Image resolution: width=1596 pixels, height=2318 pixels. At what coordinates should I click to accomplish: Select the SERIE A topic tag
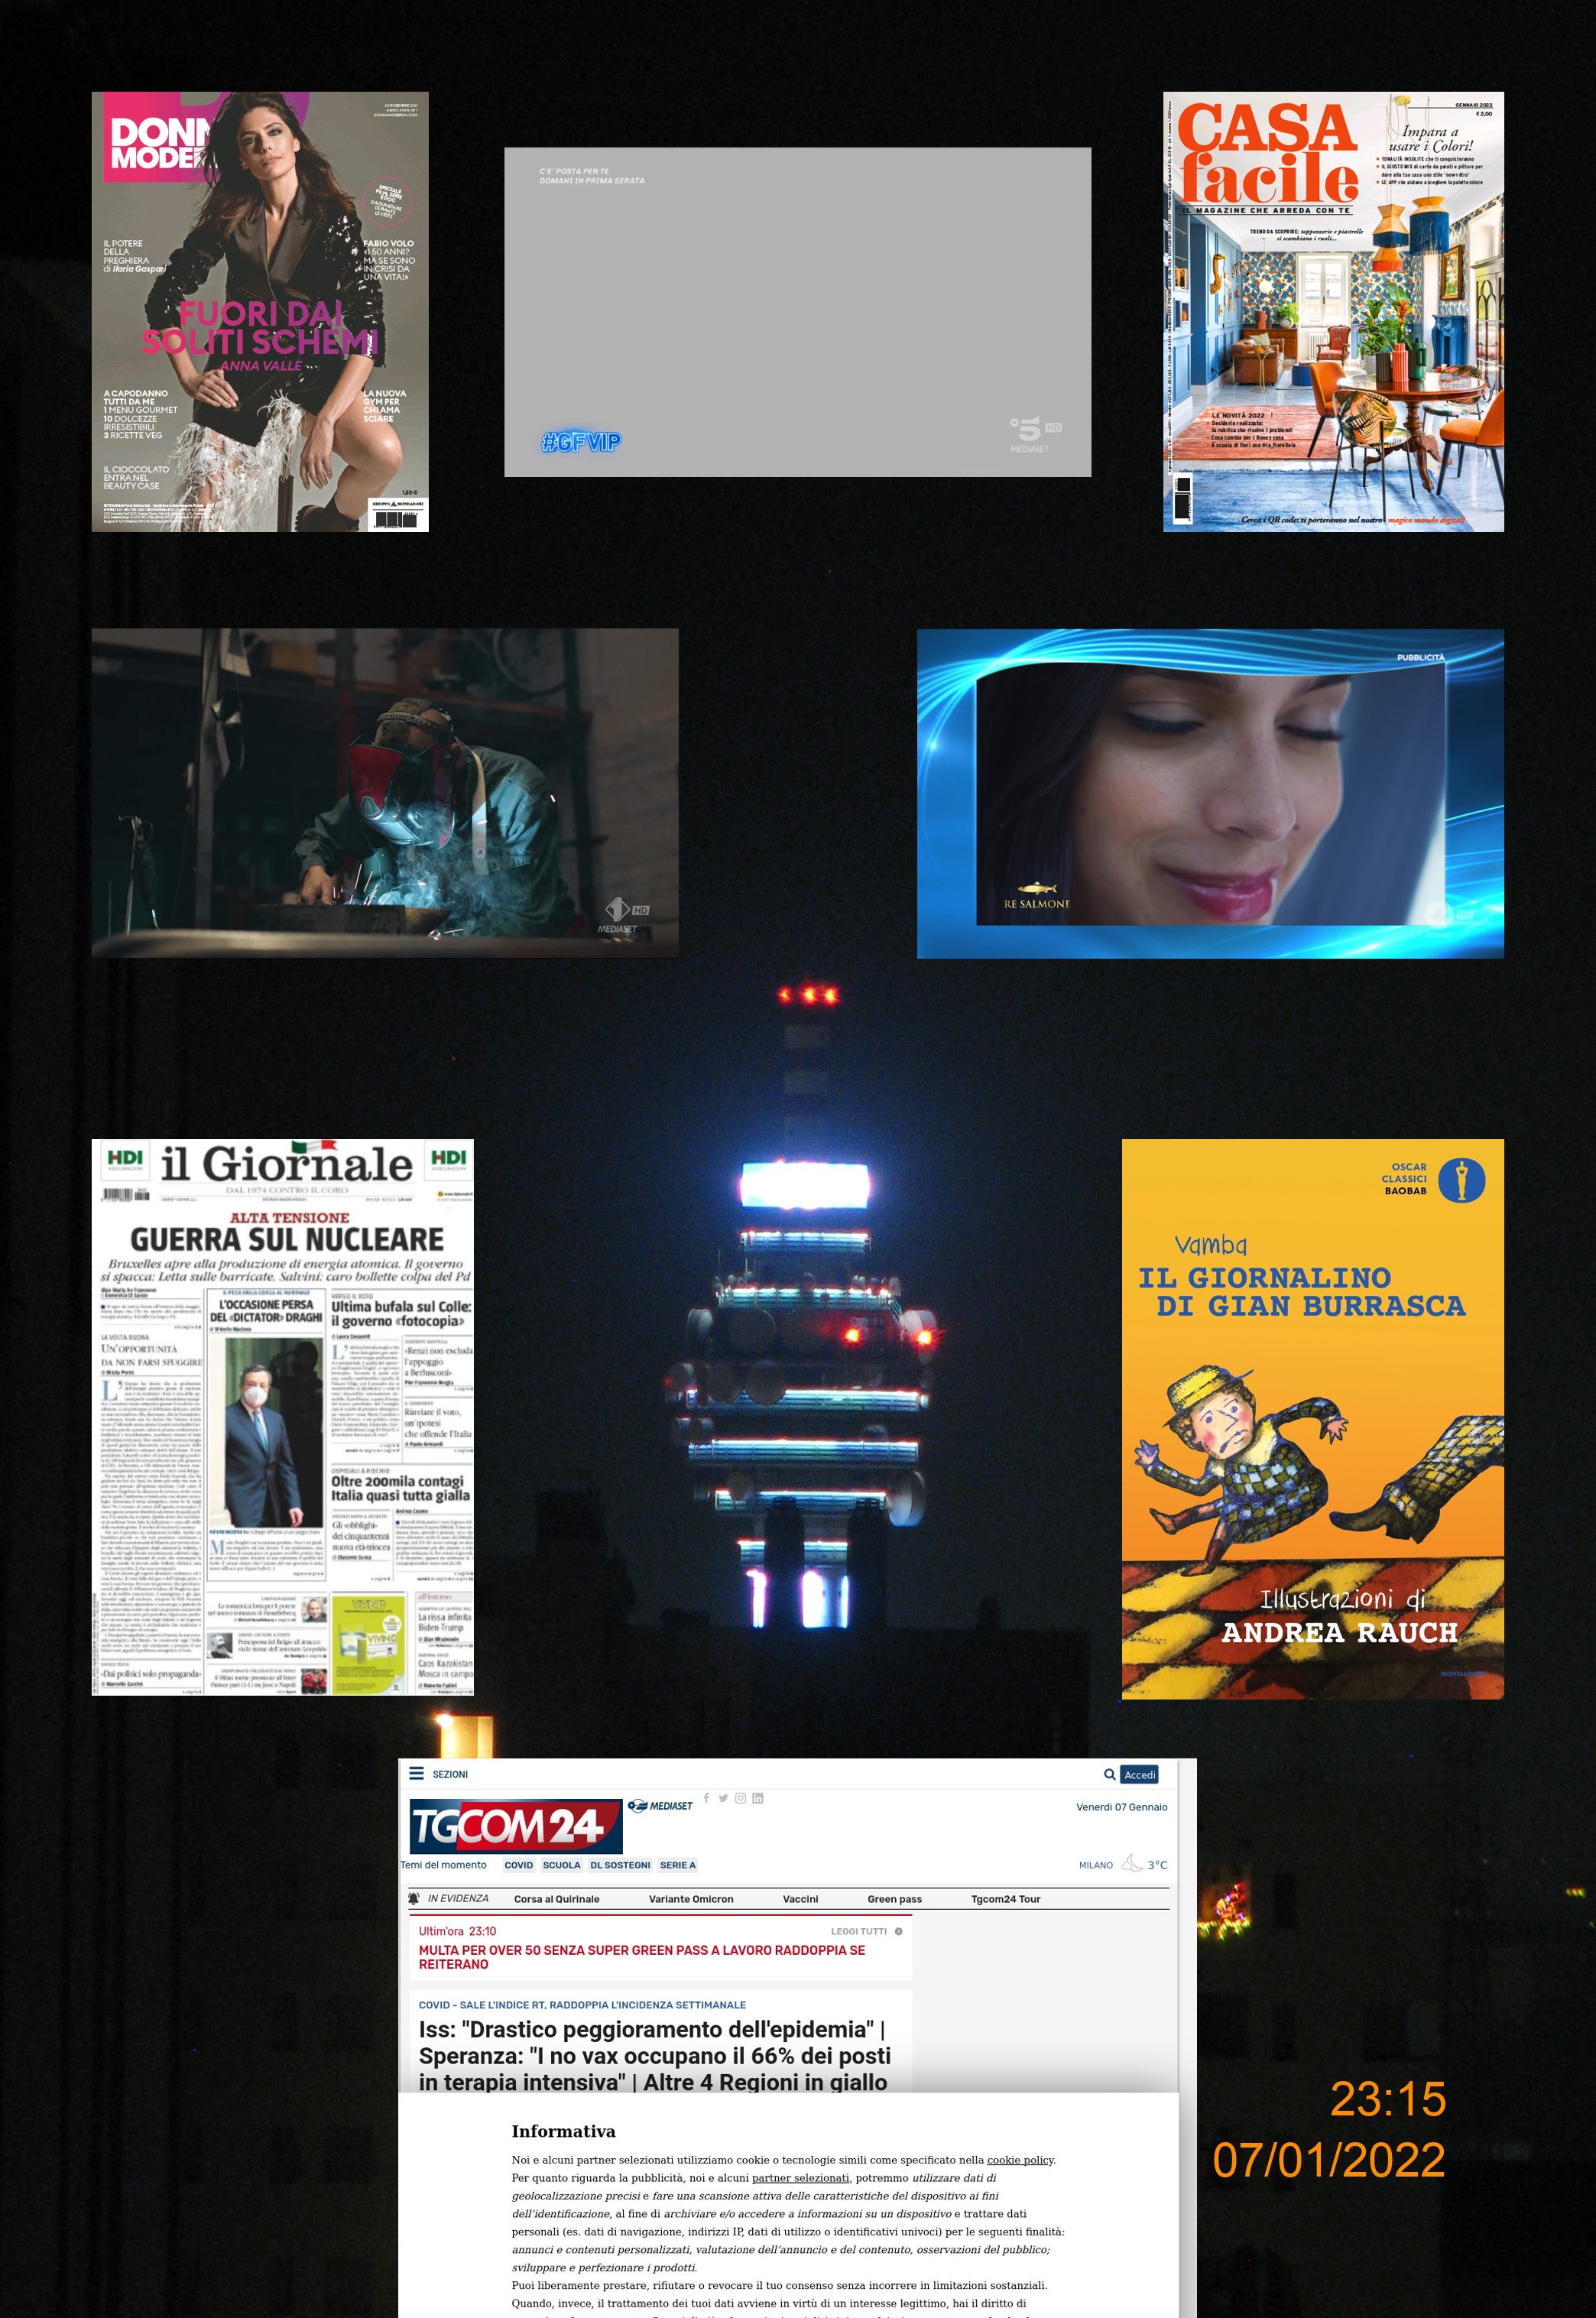pos(677,1865)
